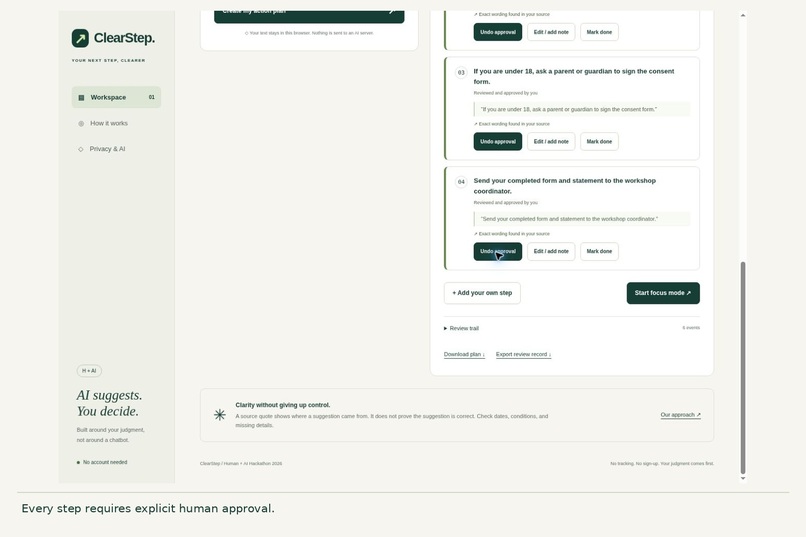Click the Download plan link
The width and height of the screenshot is (806, 537).
[464, 355]
